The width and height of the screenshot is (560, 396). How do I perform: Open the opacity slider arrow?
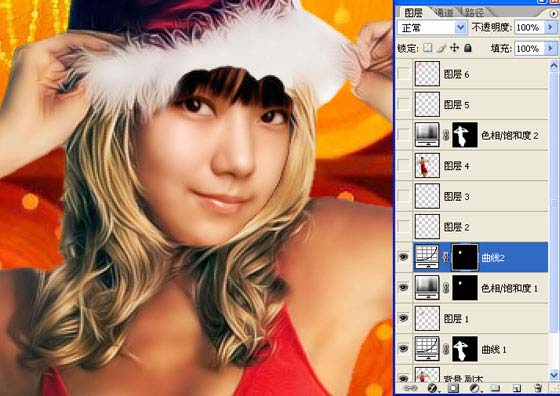[x=550, y=27]
